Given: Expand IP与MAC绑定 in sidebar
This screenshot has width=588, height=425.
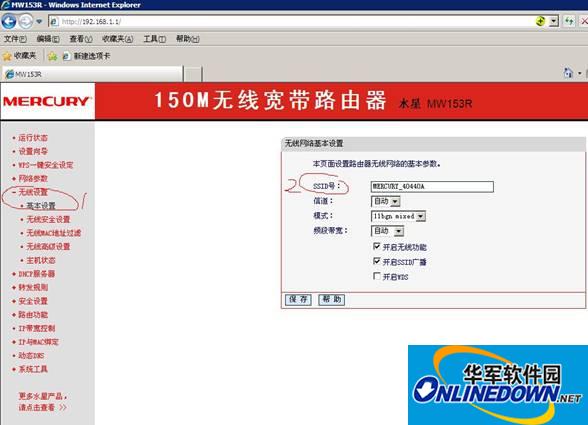Looking at the screenshot, I should pyautogui.click(x=39, y=342).
